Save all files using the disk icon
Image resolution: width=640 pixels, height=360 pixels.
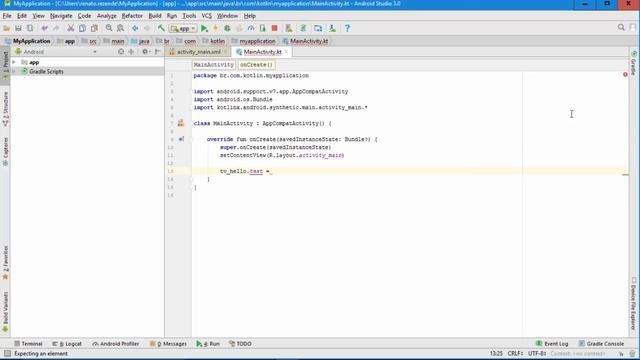18,28
